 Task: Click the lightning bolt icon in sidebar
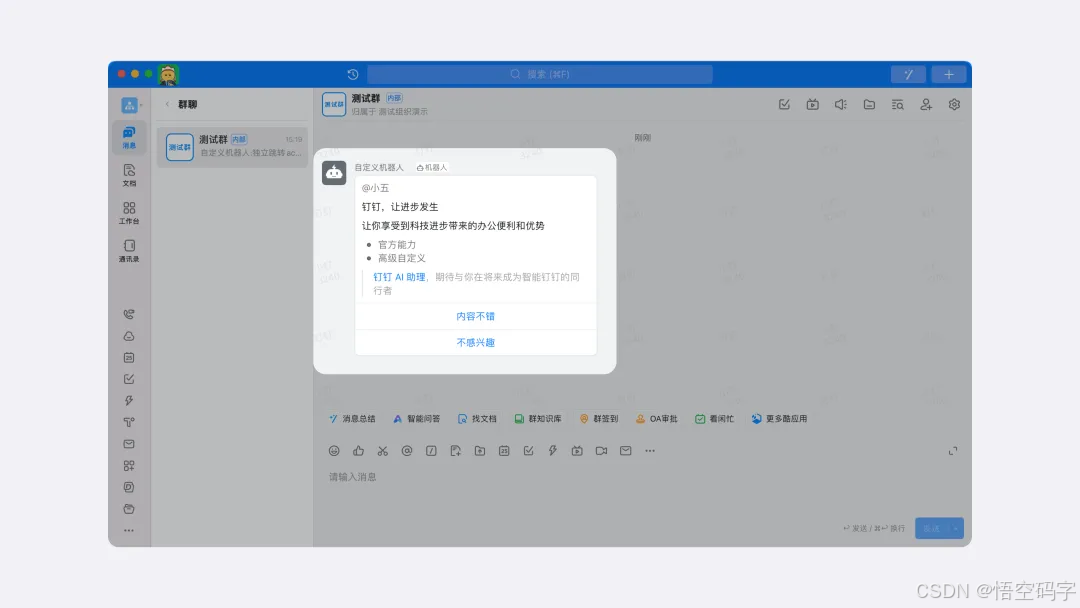(129, 401)
